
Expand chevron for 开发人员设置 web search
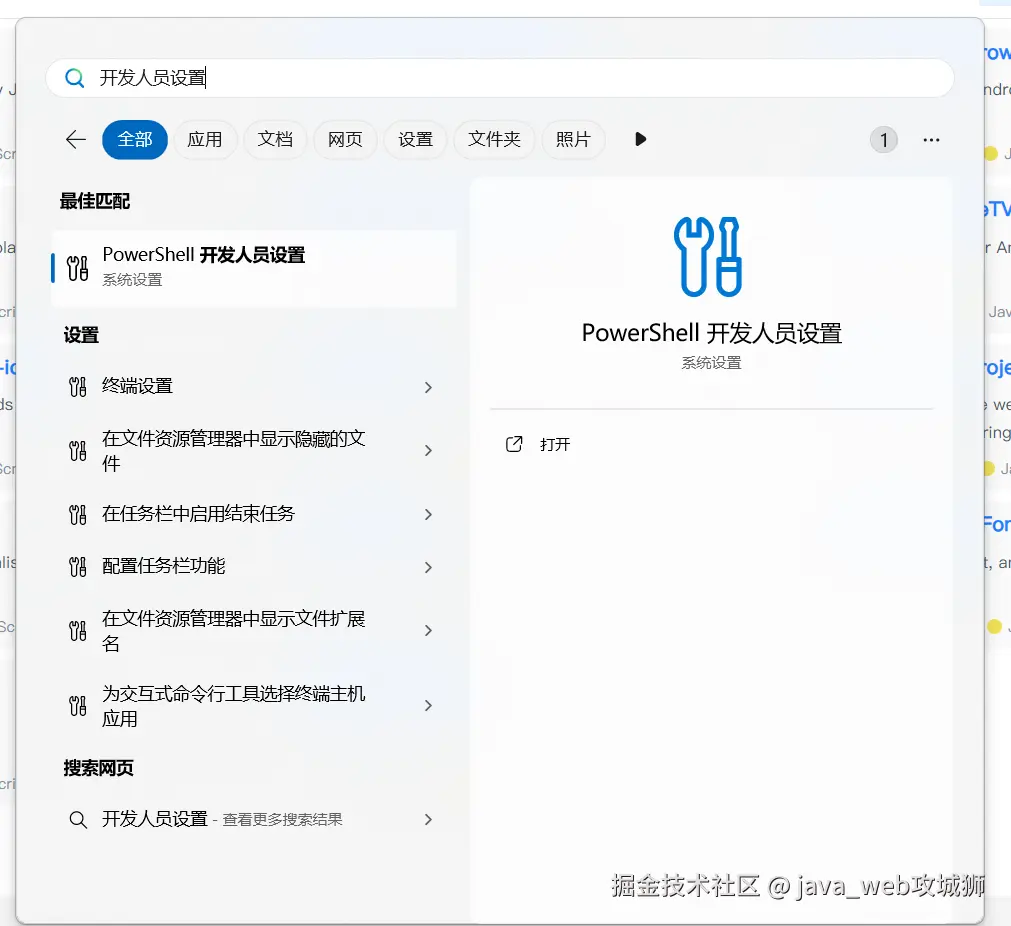pos(428,820)
